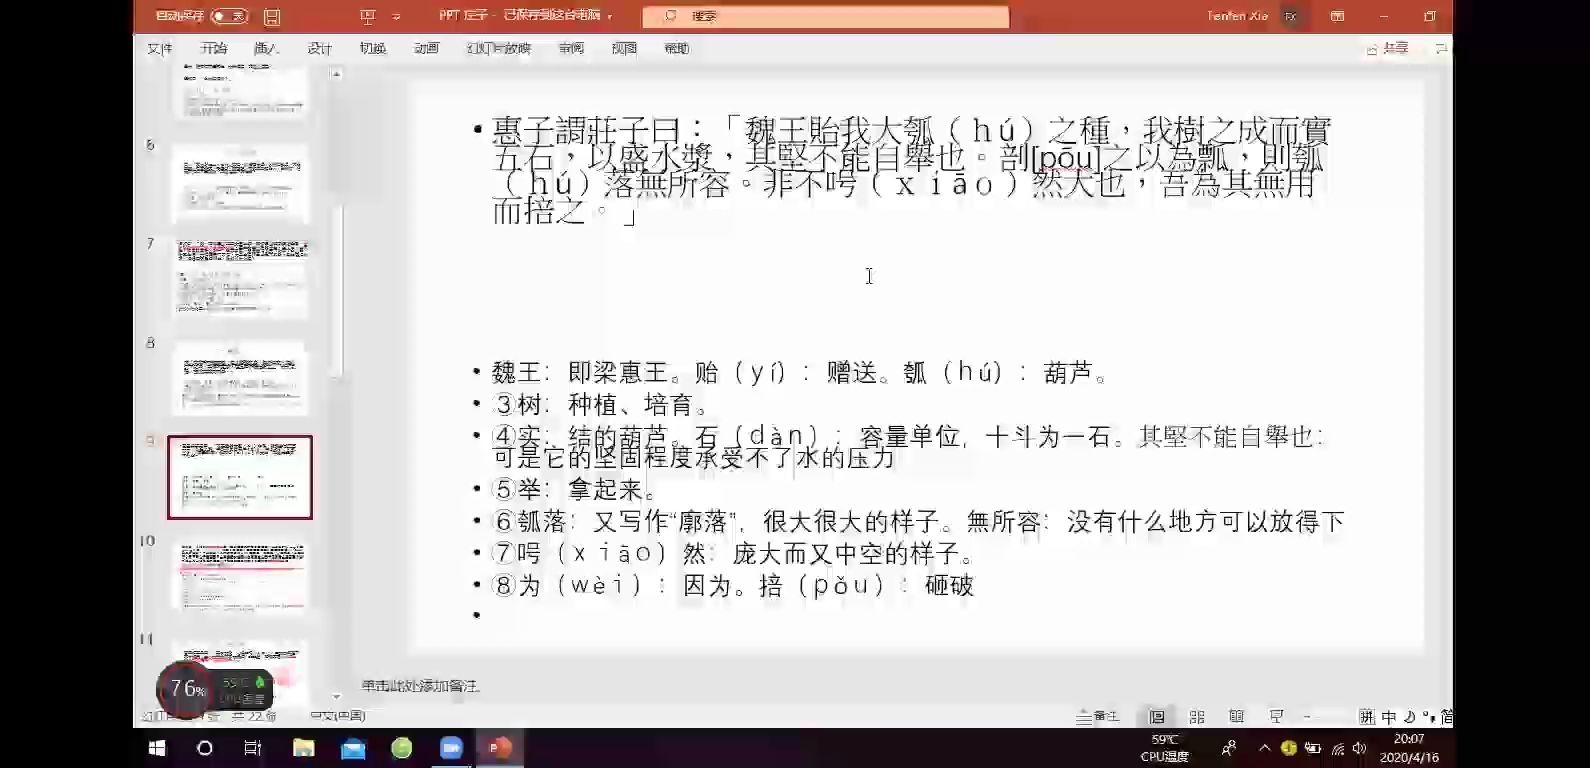Open the Mail app on taskbar
The image size is (1590, 768).
click(x=353, y=748)
